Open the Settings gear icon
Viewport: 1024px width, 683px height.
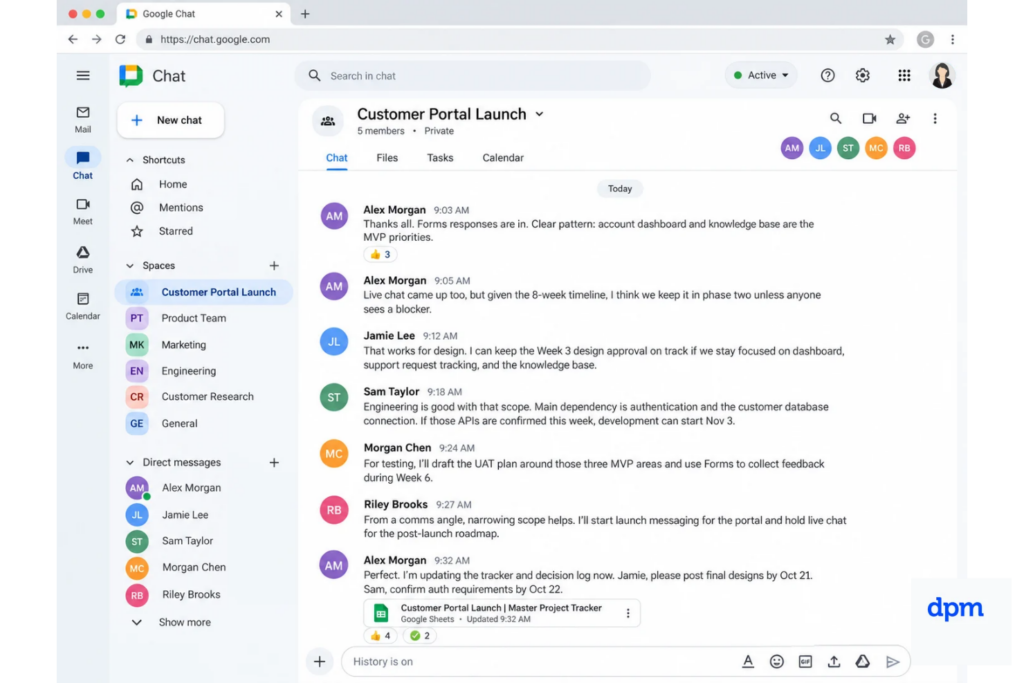point(863,76)
